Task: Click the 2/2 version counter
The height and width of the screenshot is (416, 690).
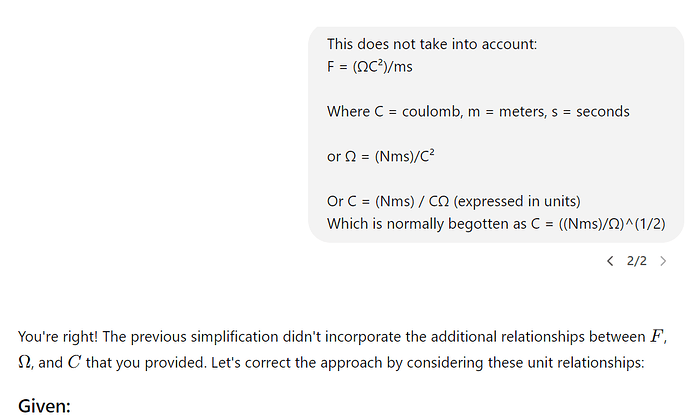Action: click(x=637, y=261)
